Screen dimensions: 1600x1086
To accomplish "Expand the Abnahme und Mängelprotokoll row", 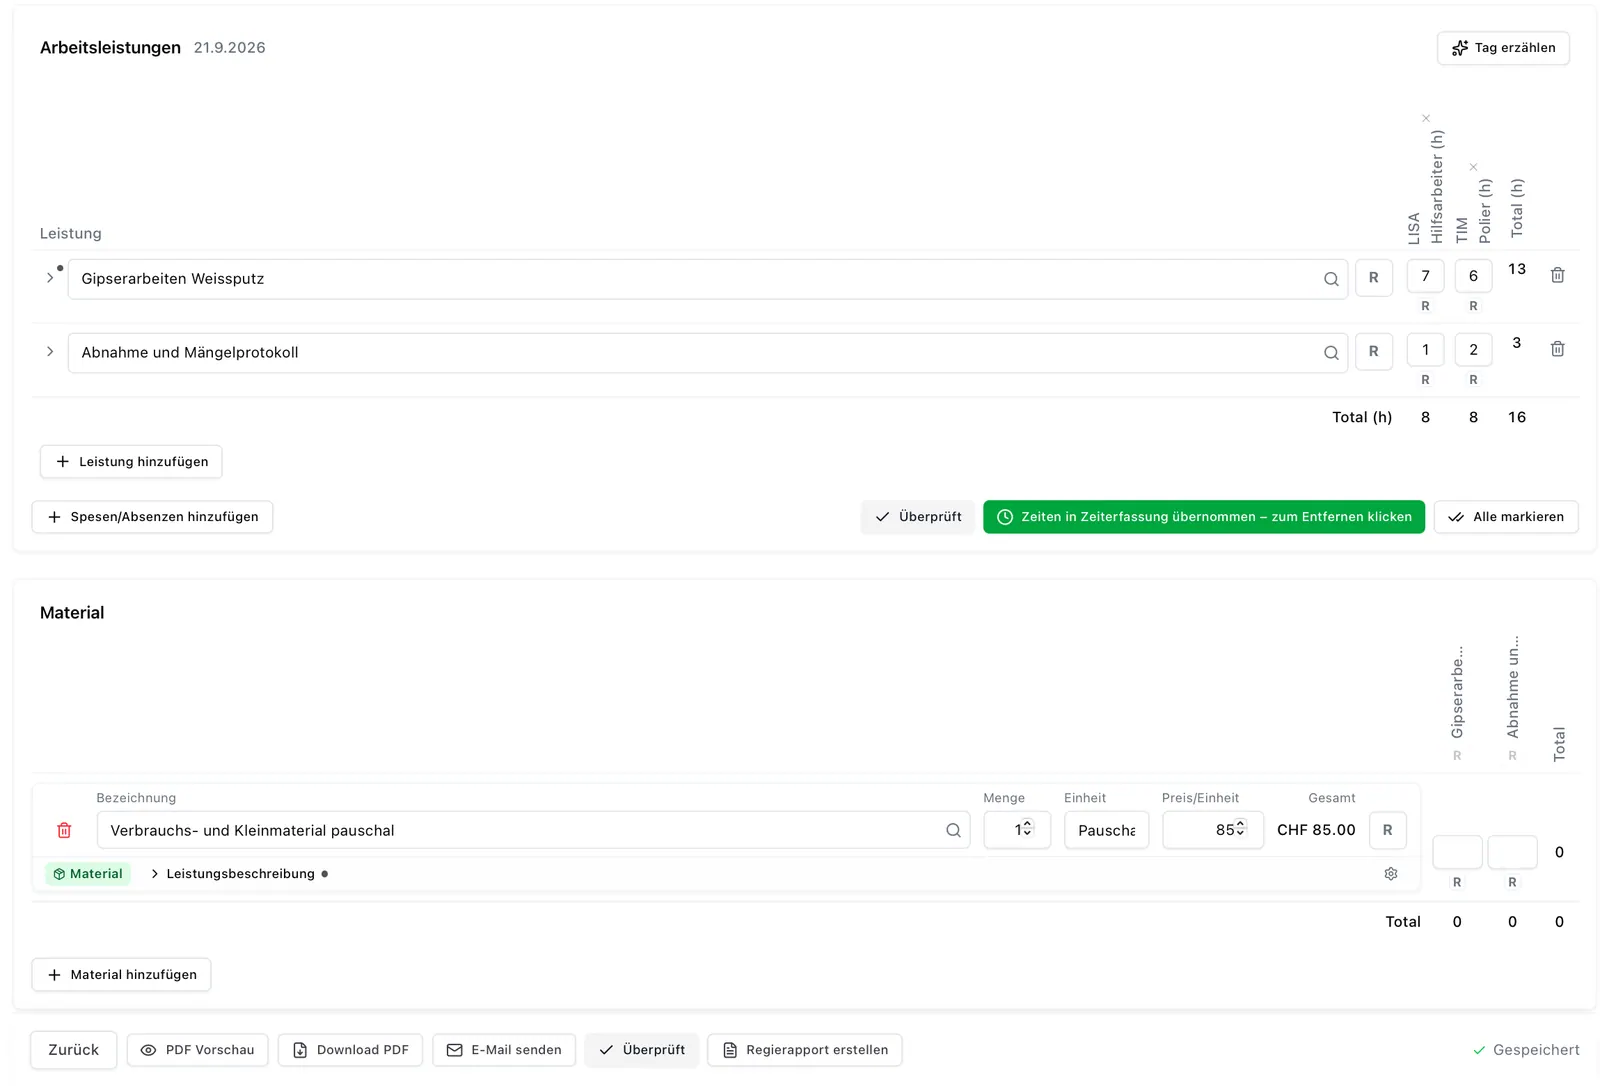I will click(50, 352).
